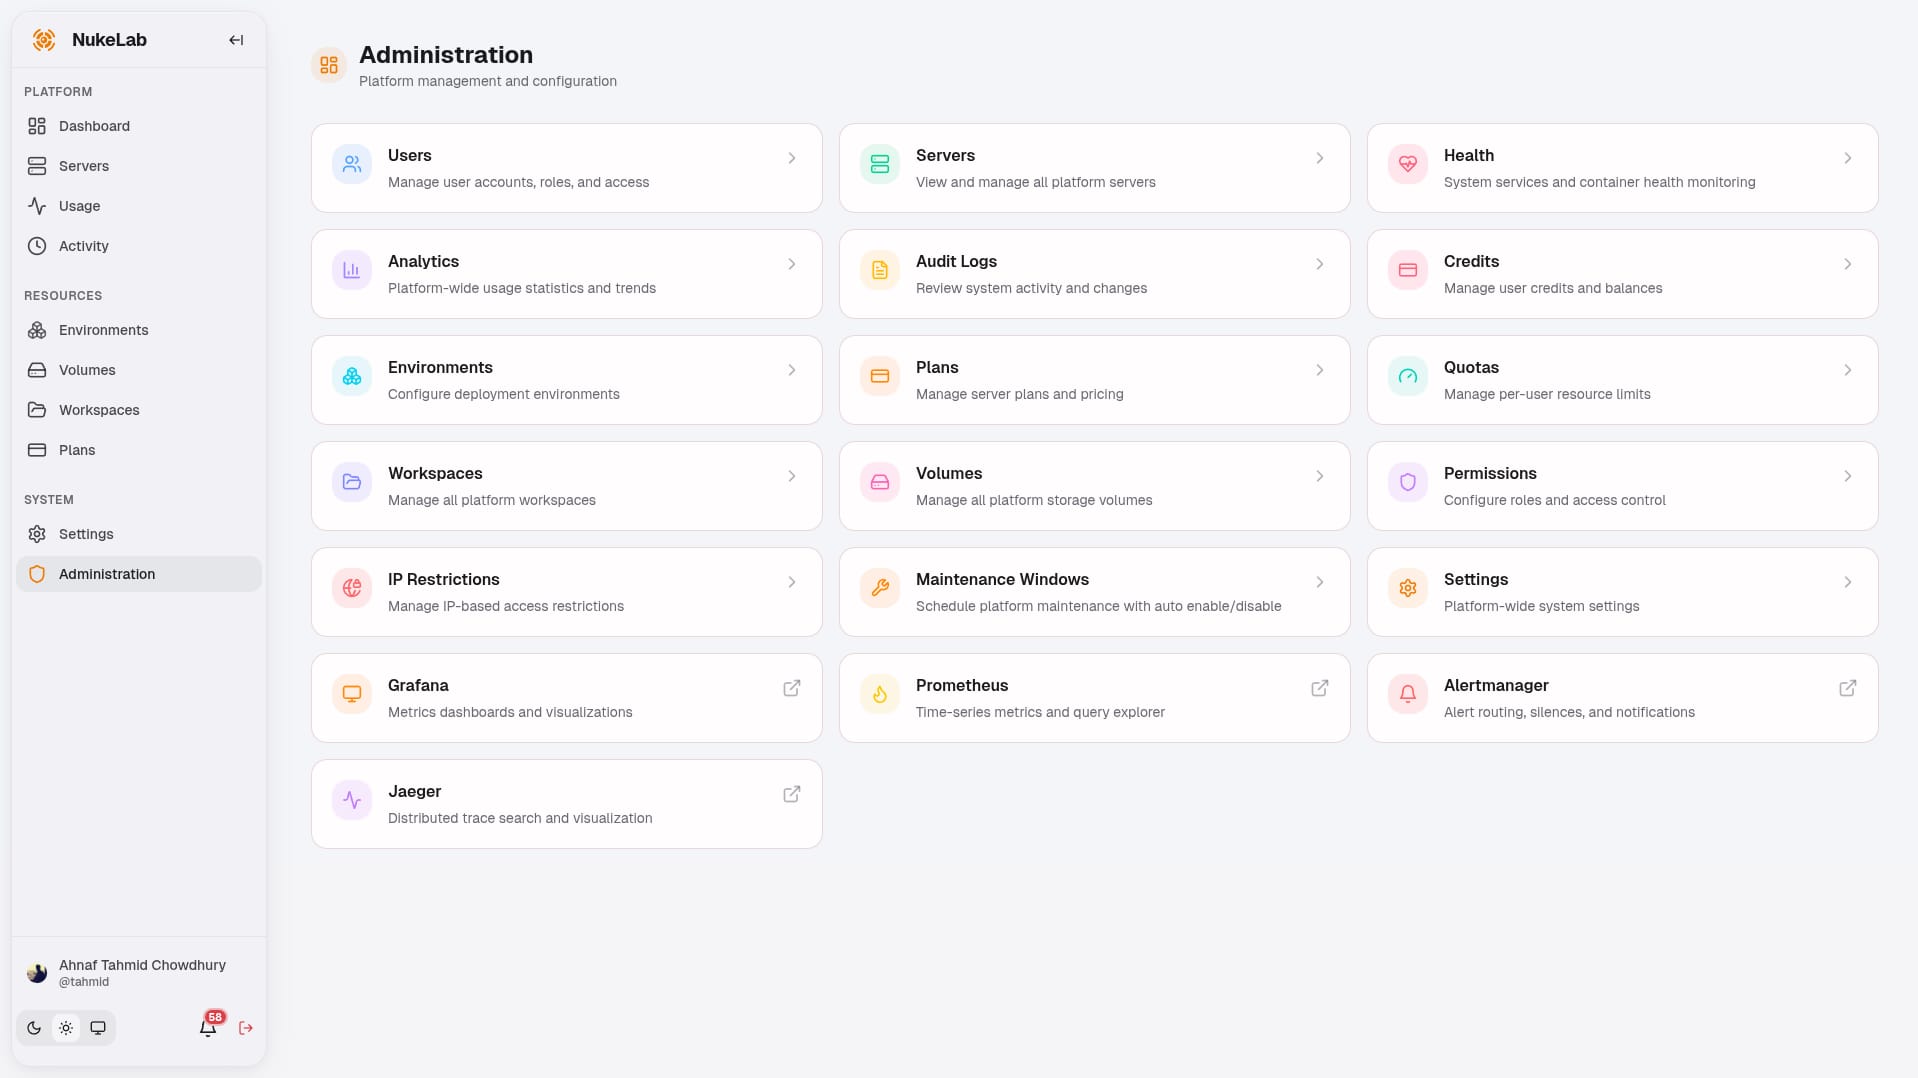Click the Workspaces card folder icon
This screenshot has width=1918, height=1078.
[x=352, y=482]
